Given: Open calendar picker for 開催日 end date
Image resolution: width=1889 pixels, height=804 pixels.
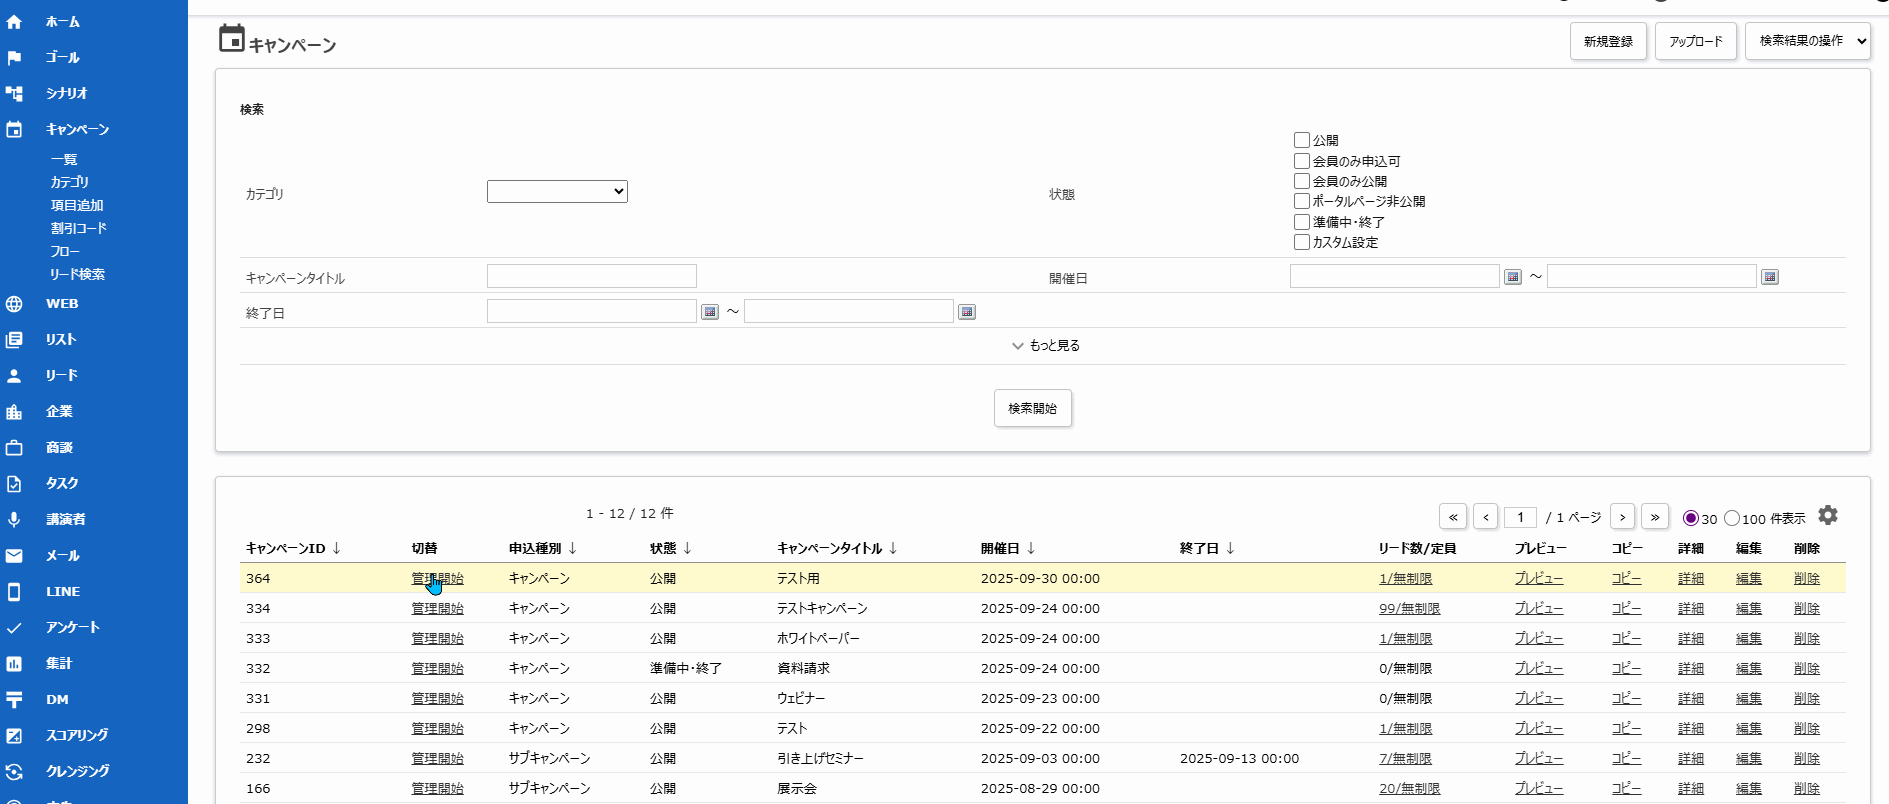Looking at the screenshot, I should (1770, 277).
